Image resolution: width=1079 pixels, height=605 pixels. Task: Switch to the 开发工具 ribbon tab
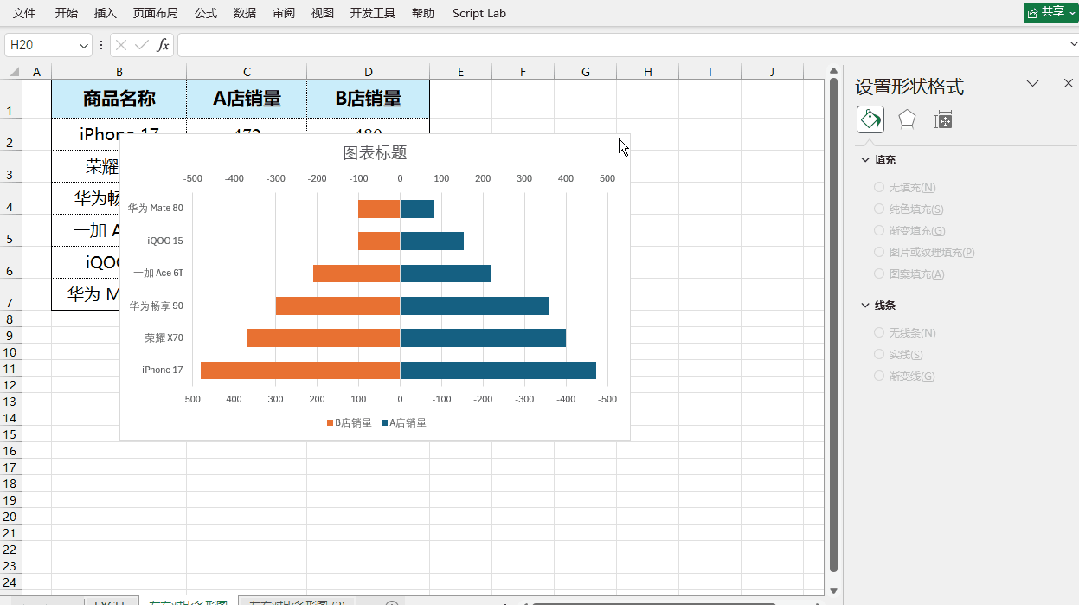click(x=372, y=13)
